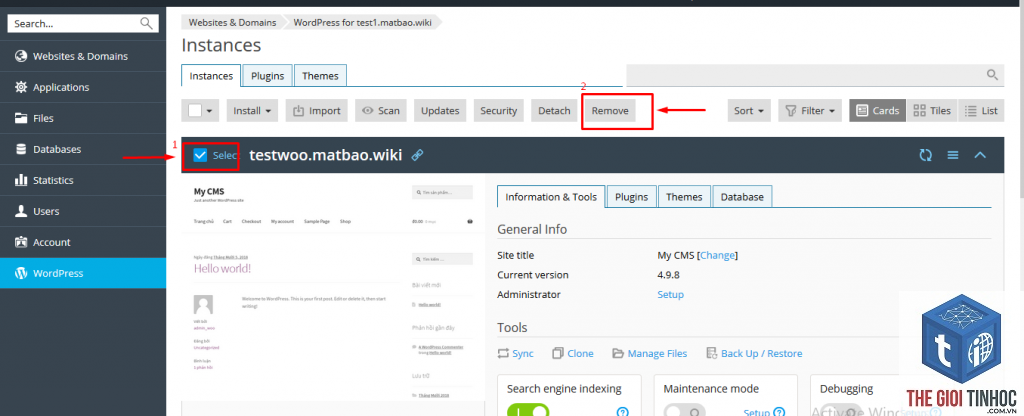Select the Information & Tools tab
This screenshot has height=416, width=1024.
click(551, 197)
